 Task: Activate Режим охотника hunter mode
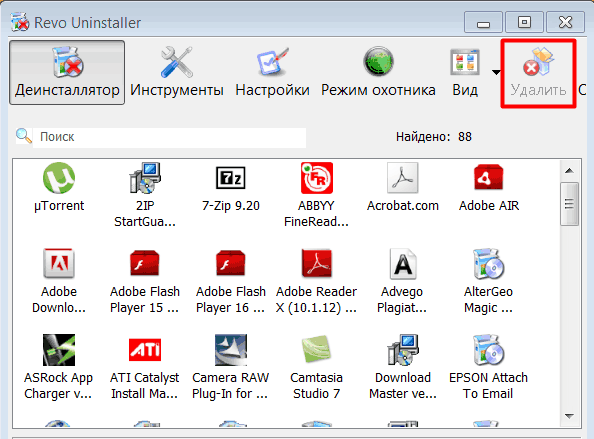(x=378, y=72)
